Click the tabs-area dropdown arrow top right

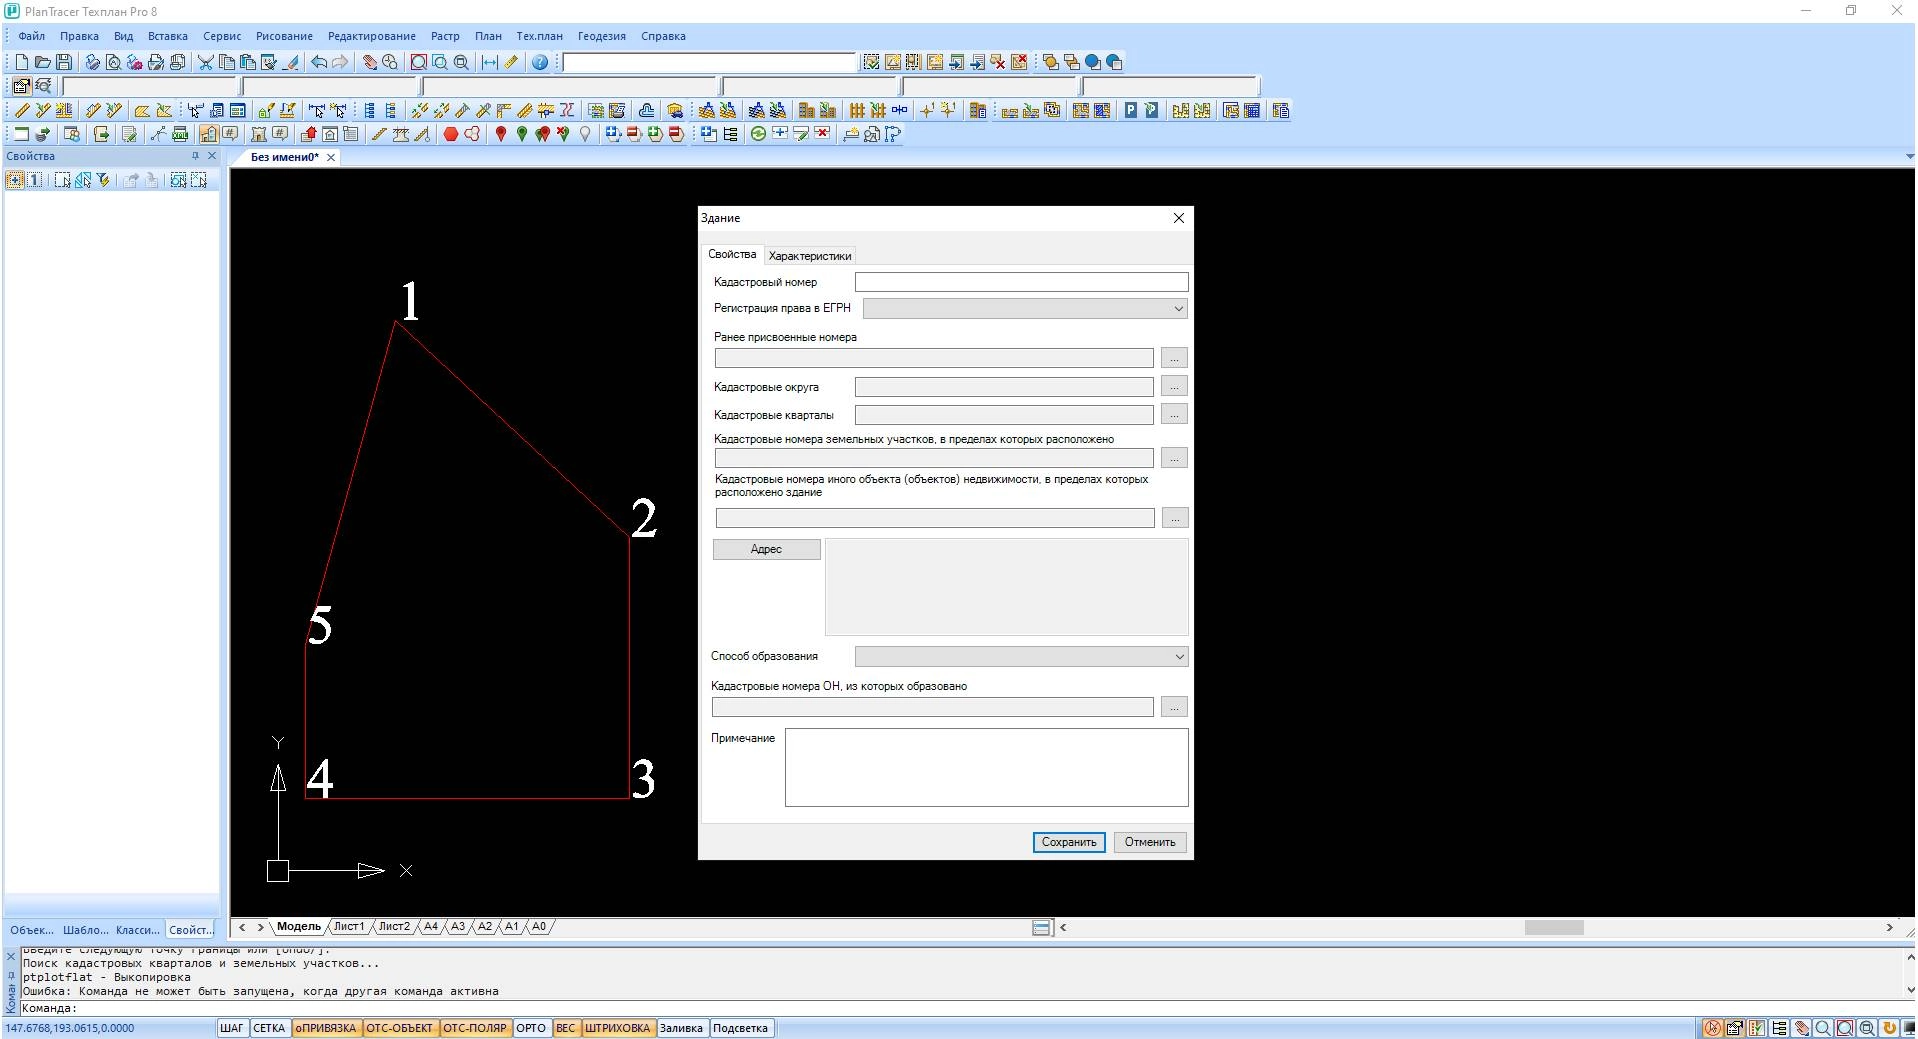(x=1908, y=157)
